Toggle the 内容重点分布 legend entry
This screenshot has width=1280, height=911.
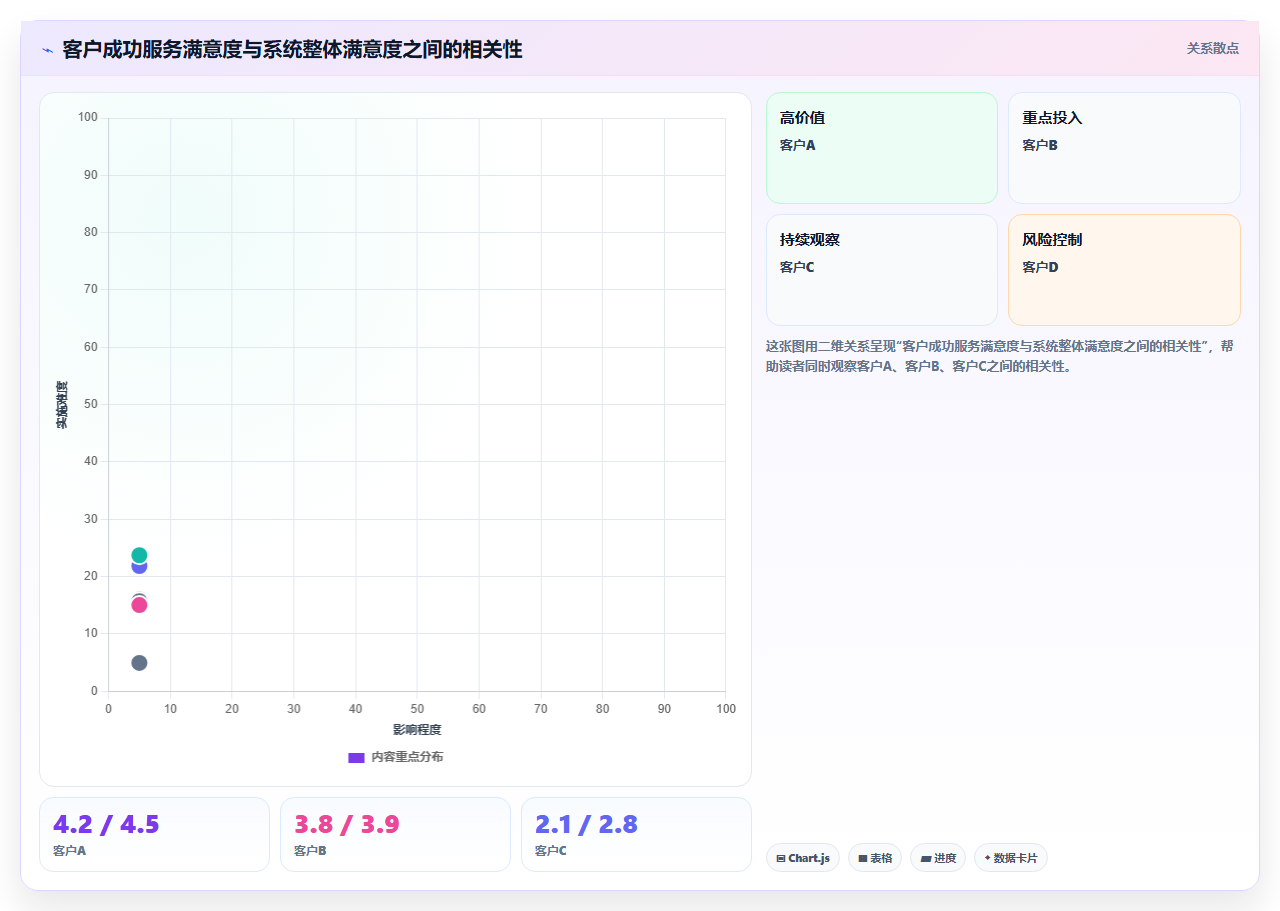point(396,757)
